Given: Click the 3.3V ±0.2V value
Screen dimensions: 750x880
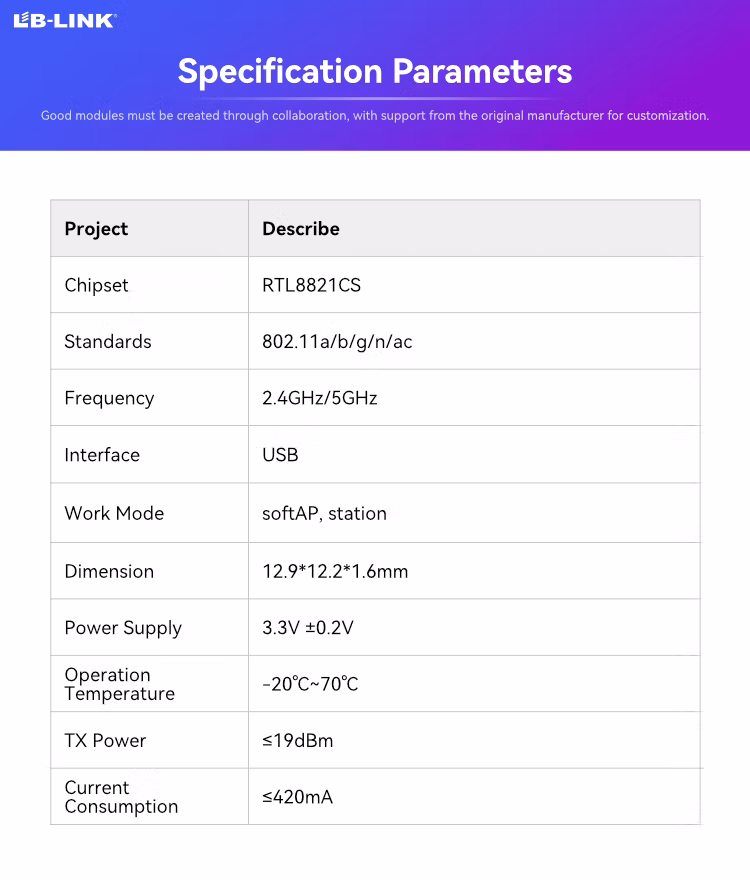Looking at the screenshot, I should click(x=308, y=628).
